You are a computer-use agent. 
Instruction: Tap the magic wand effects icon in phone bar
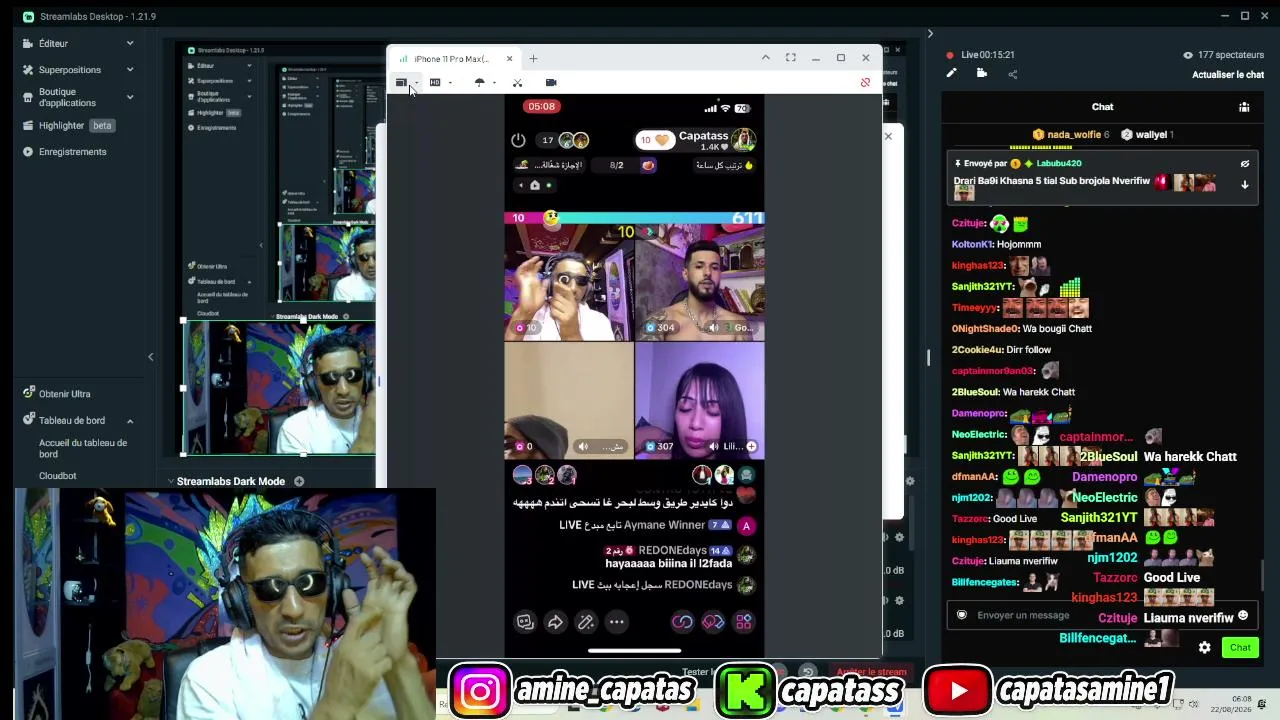click(586, 622)
